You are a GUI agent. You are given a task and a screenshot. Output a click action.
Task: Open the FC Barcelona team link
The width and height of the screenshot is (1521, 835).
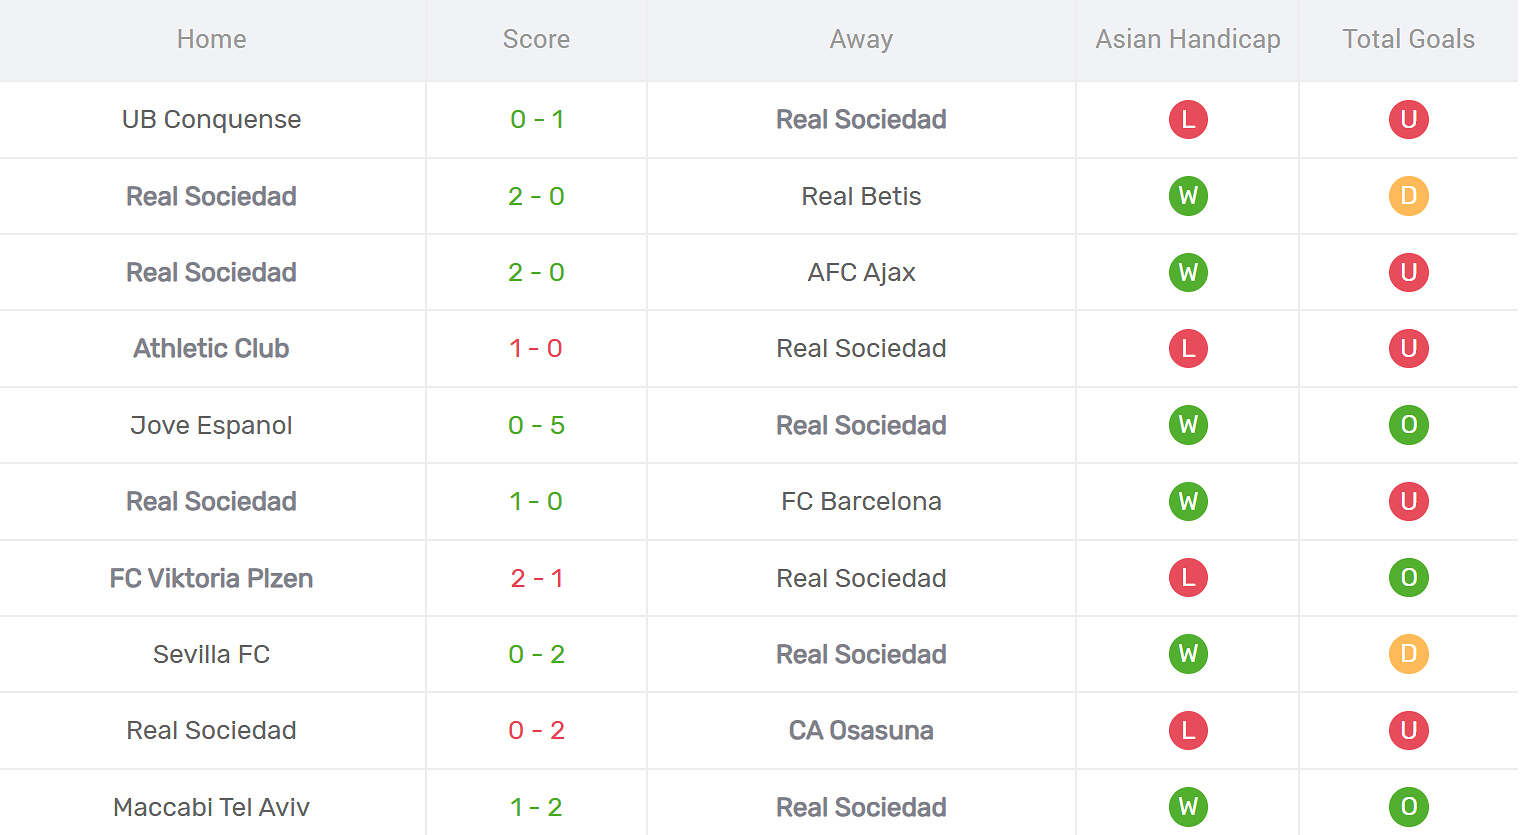861,501
